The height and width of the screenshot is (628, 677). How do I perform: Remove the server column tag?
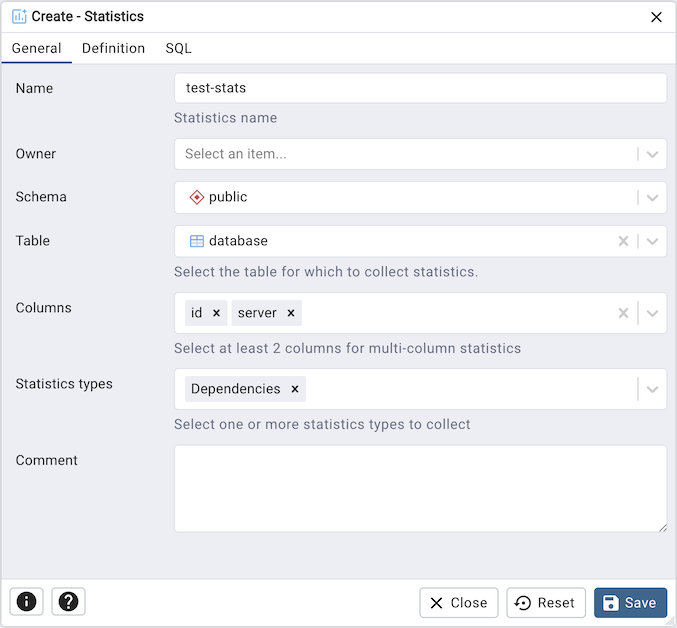click(x=291, y=313)
